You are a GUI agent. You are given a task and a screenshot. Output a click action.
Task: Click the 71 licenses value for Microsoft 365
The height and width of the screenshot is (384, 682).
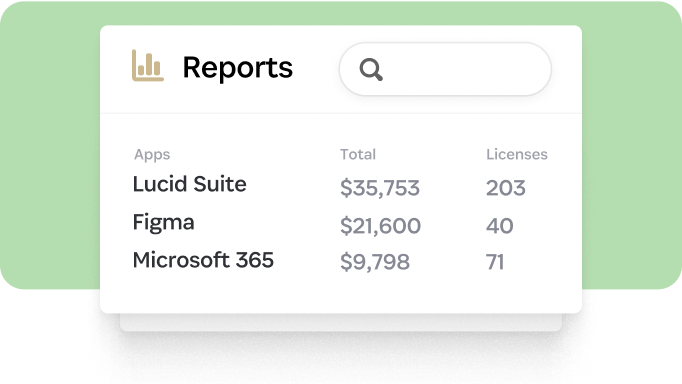point(495,262)
